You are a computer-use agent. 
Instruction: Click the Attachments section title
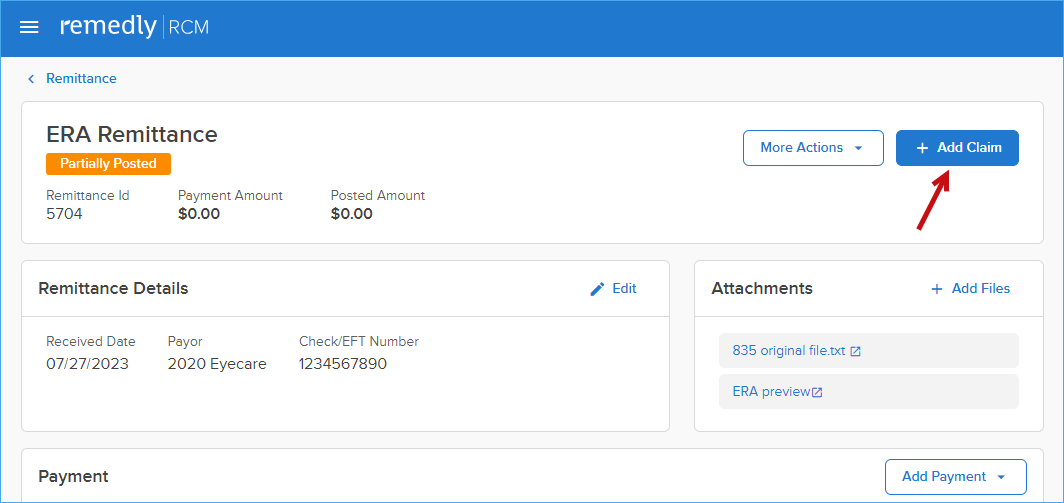pos(762,288)
